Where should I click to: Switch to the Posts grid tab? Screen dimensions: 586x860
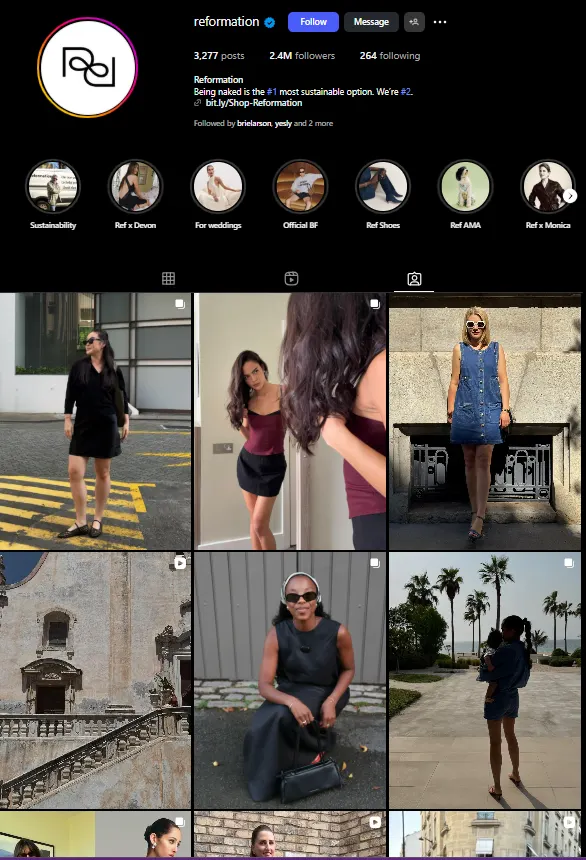pyautogui.click(x=168, y=279)
